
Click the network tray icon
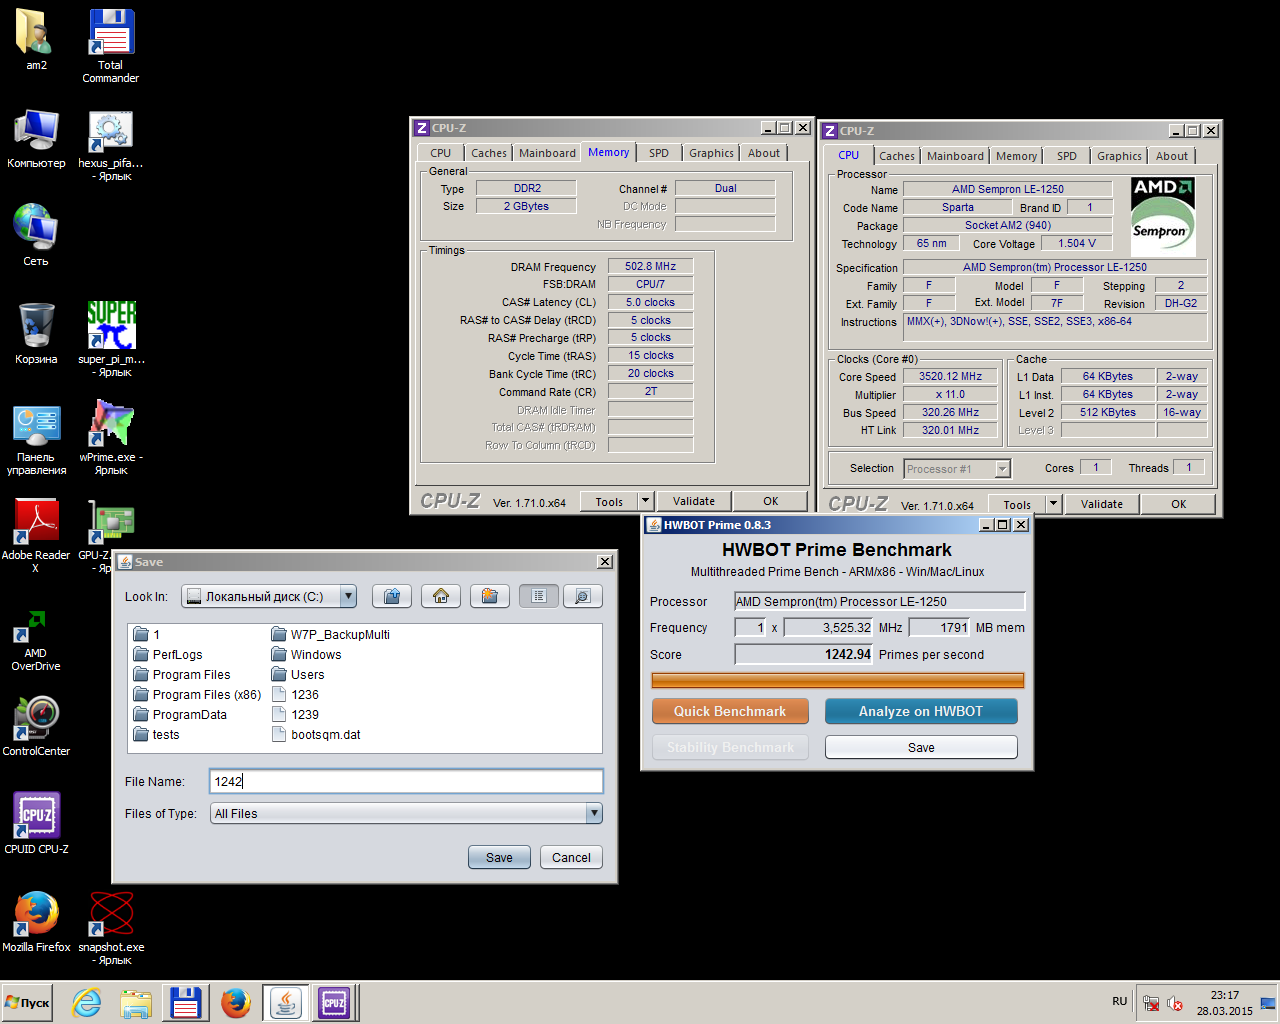click(x=1152, y=1003)
